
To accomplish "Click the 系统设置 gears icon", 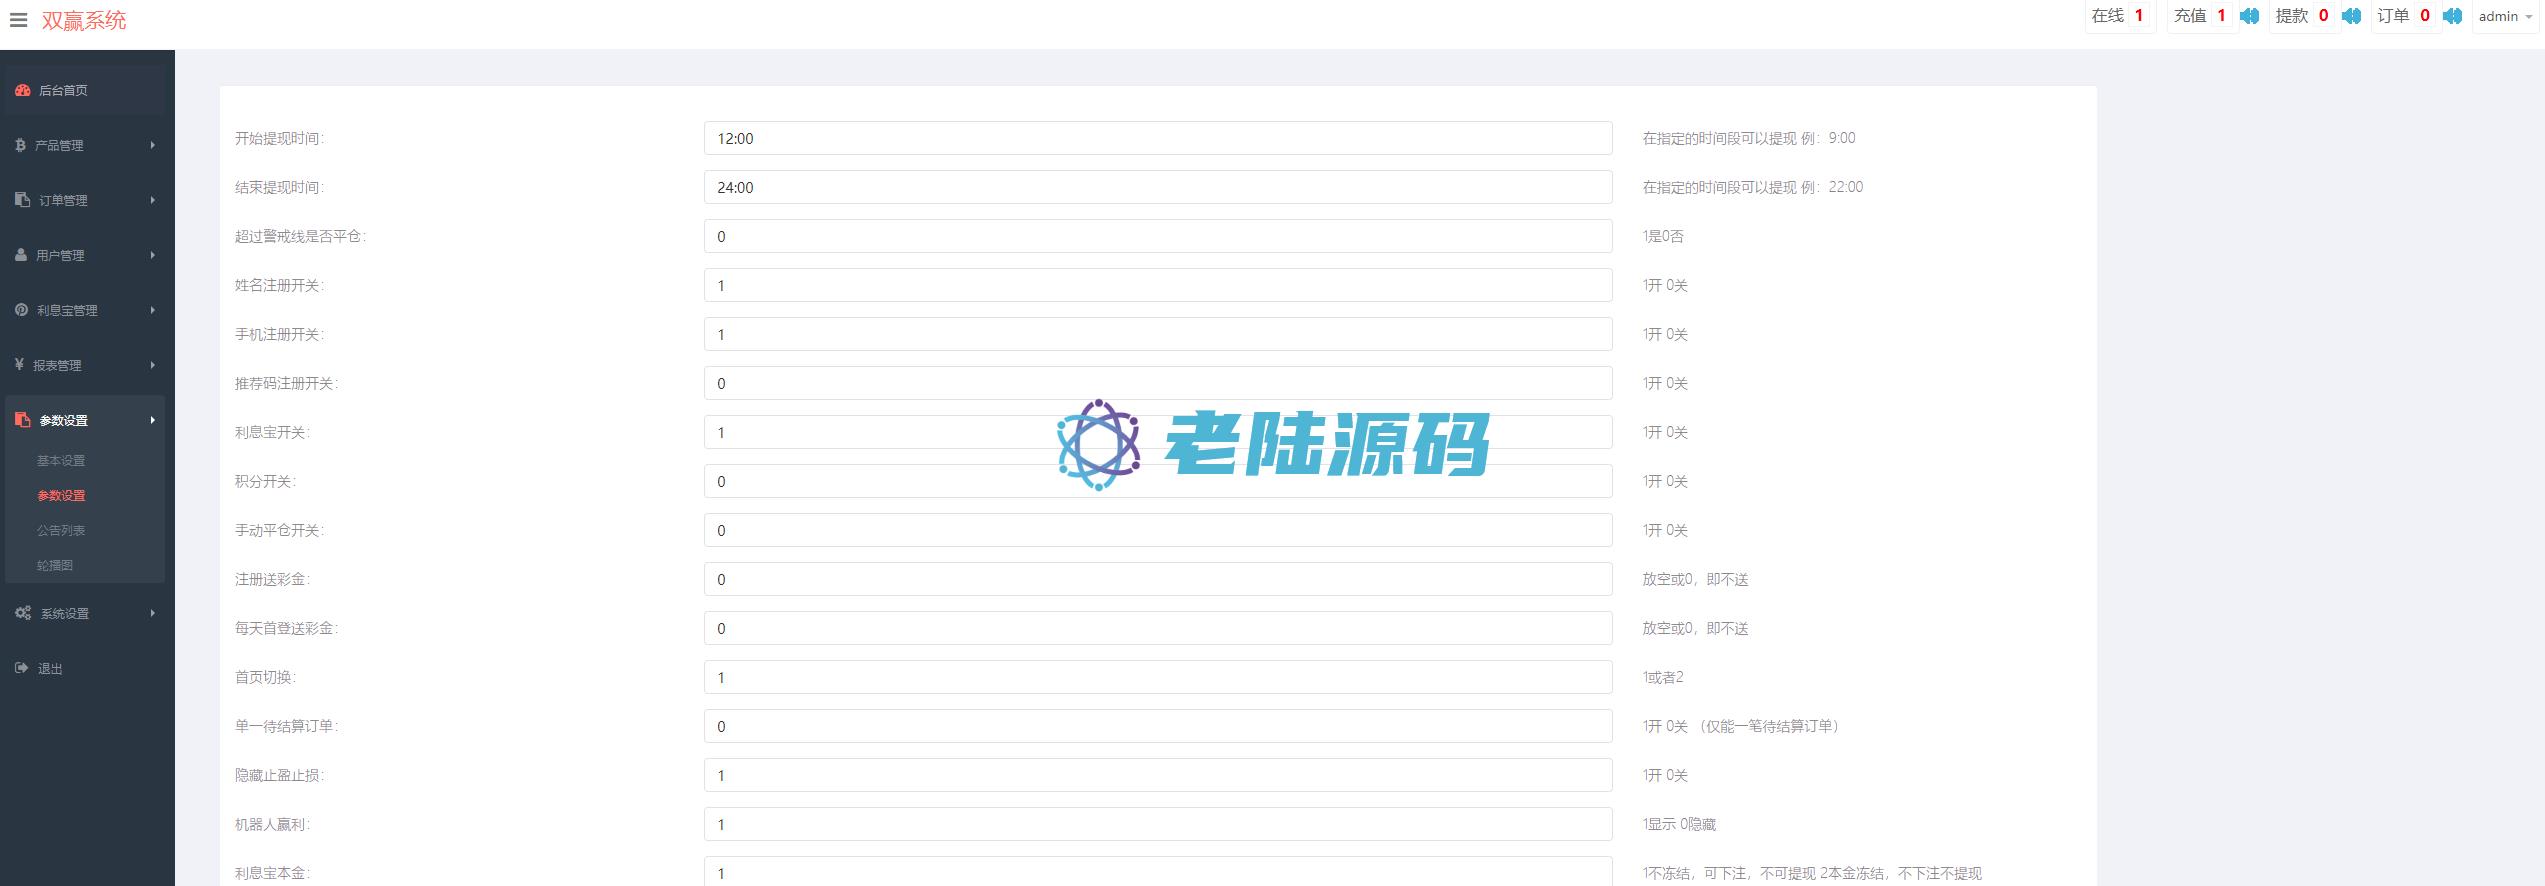I will coord(23,613).
